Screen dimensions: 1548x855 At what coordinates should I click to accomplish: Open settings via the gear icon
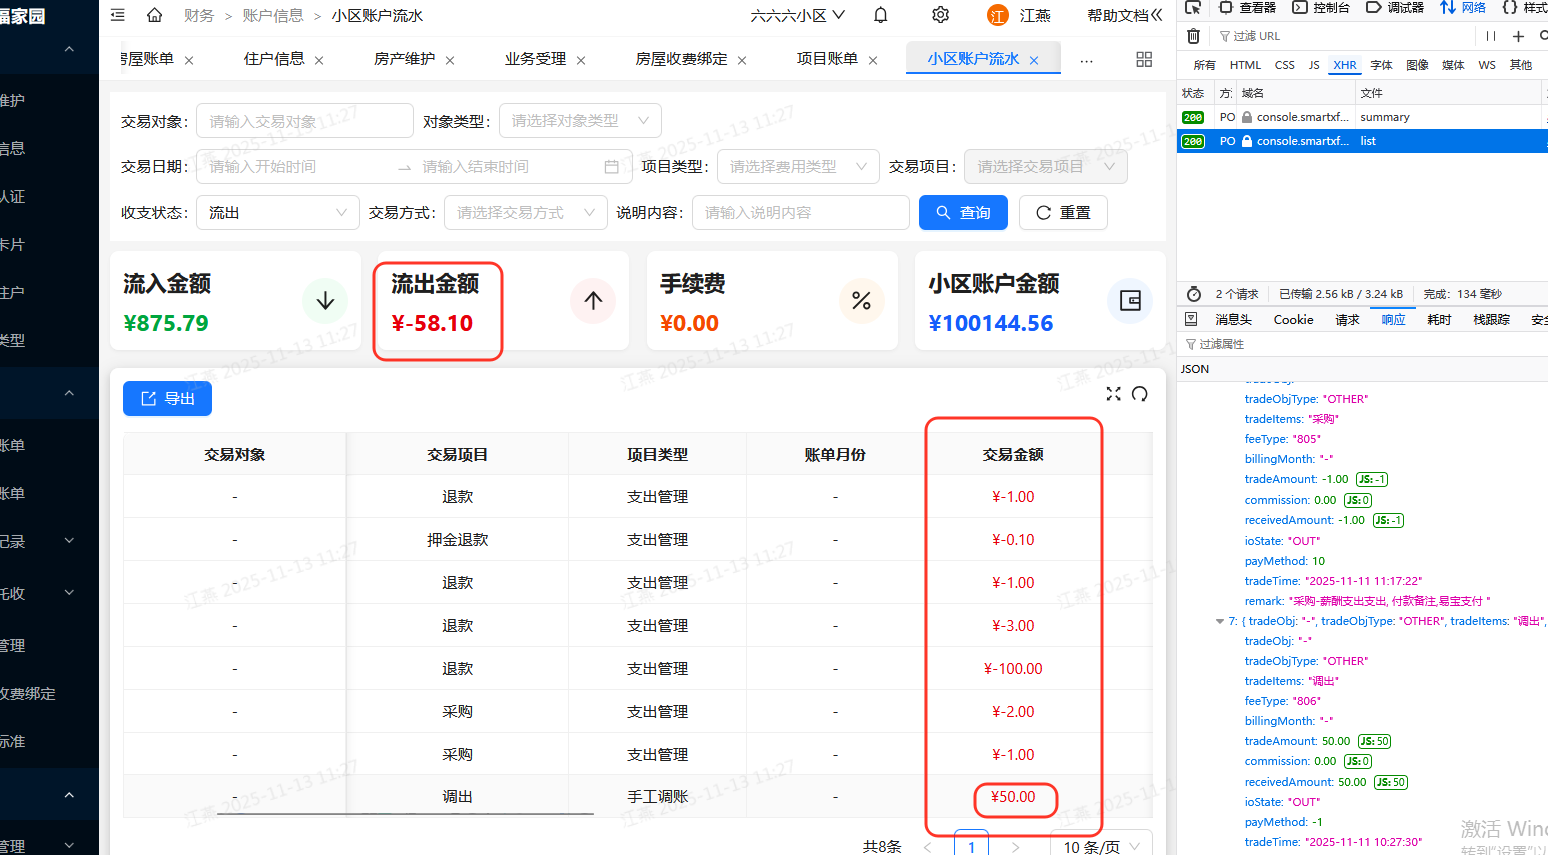940,15
